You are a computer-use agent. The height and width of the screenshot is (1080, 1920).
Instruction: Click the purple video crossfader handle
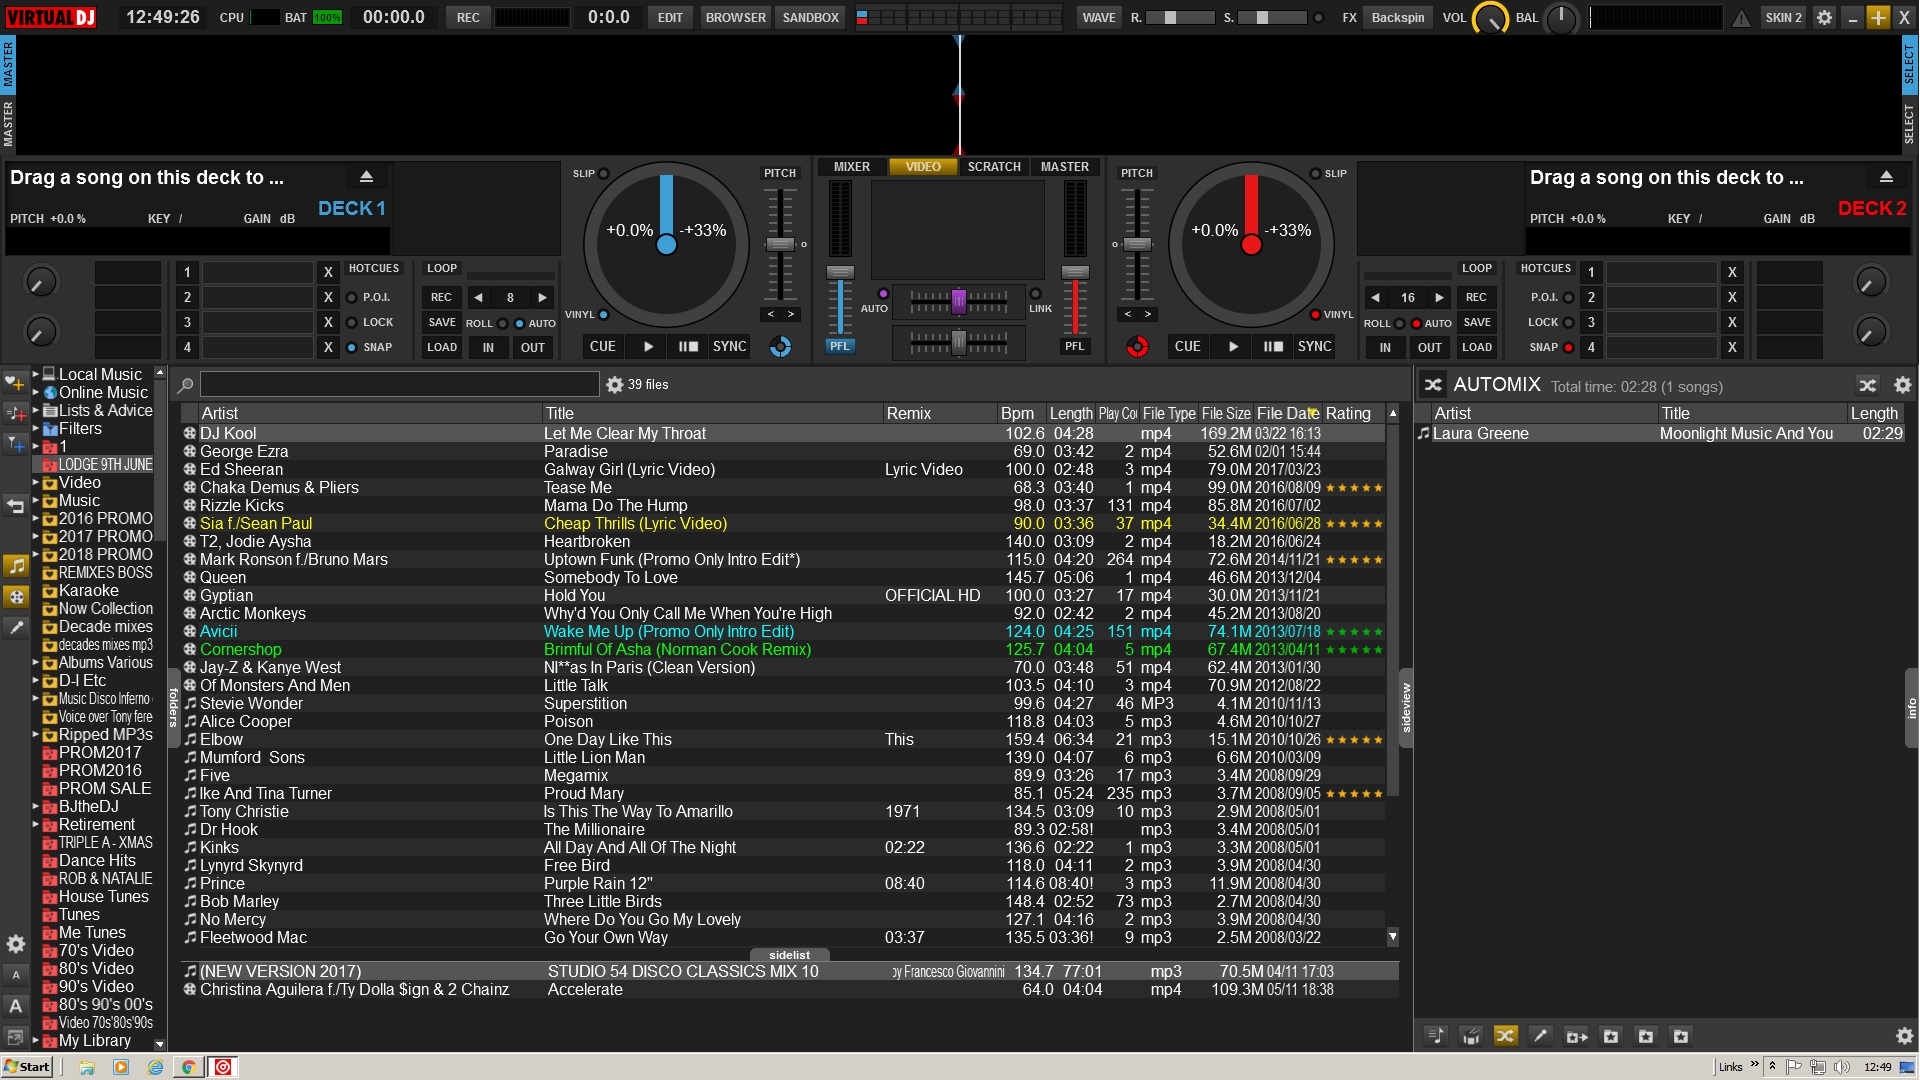pyautogui.click(x=958, y=300)
